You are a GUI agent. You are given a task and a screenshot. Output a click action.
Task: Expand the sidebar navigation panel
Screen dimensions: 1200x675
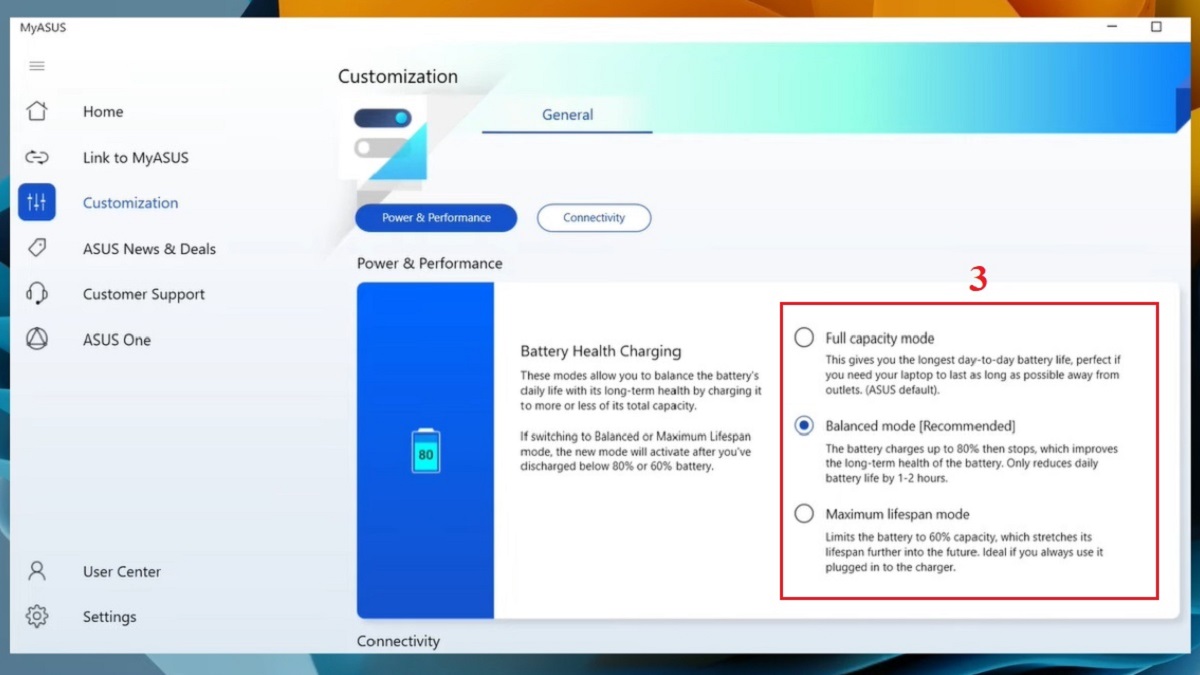click(37, 66)
